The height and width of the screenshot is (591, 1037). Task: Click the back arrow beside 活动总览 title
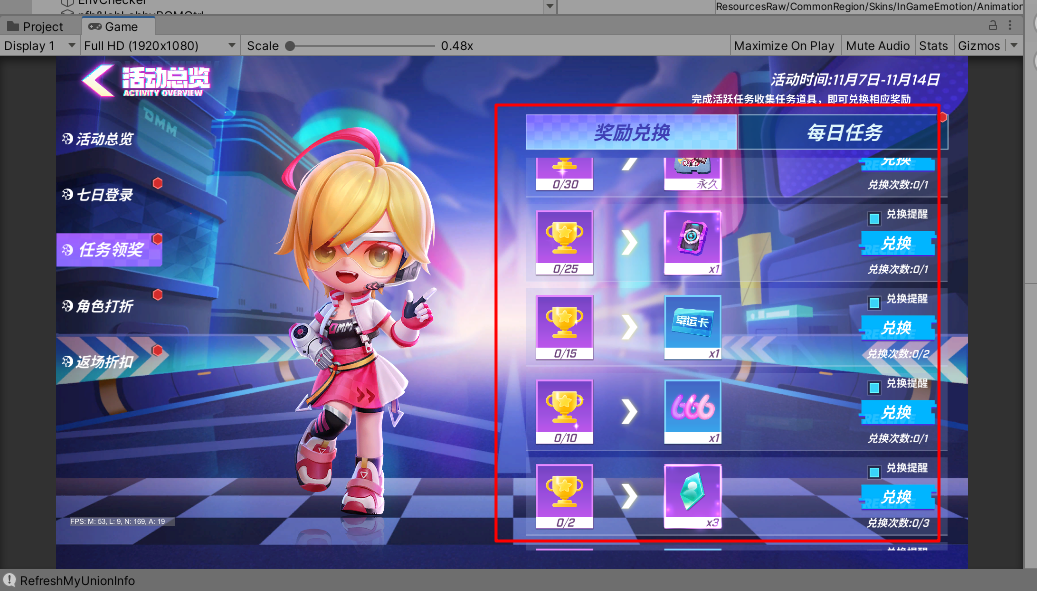point(97,81)
